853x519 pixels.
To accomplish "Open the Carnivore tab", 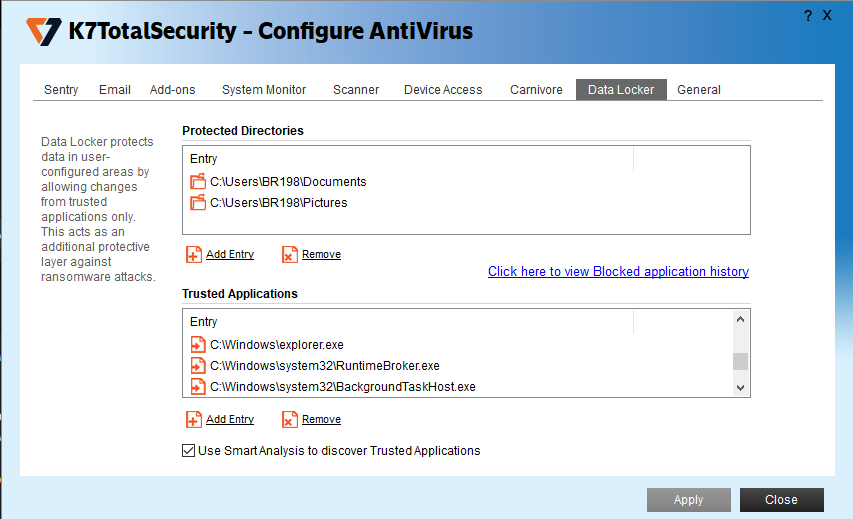I will click(x=536, y=90).
